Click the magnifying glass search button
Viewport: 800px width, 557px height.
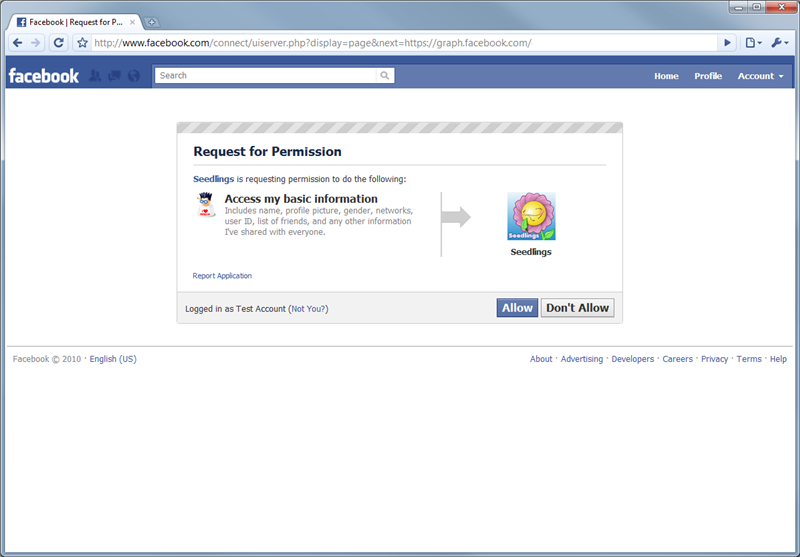385,75
